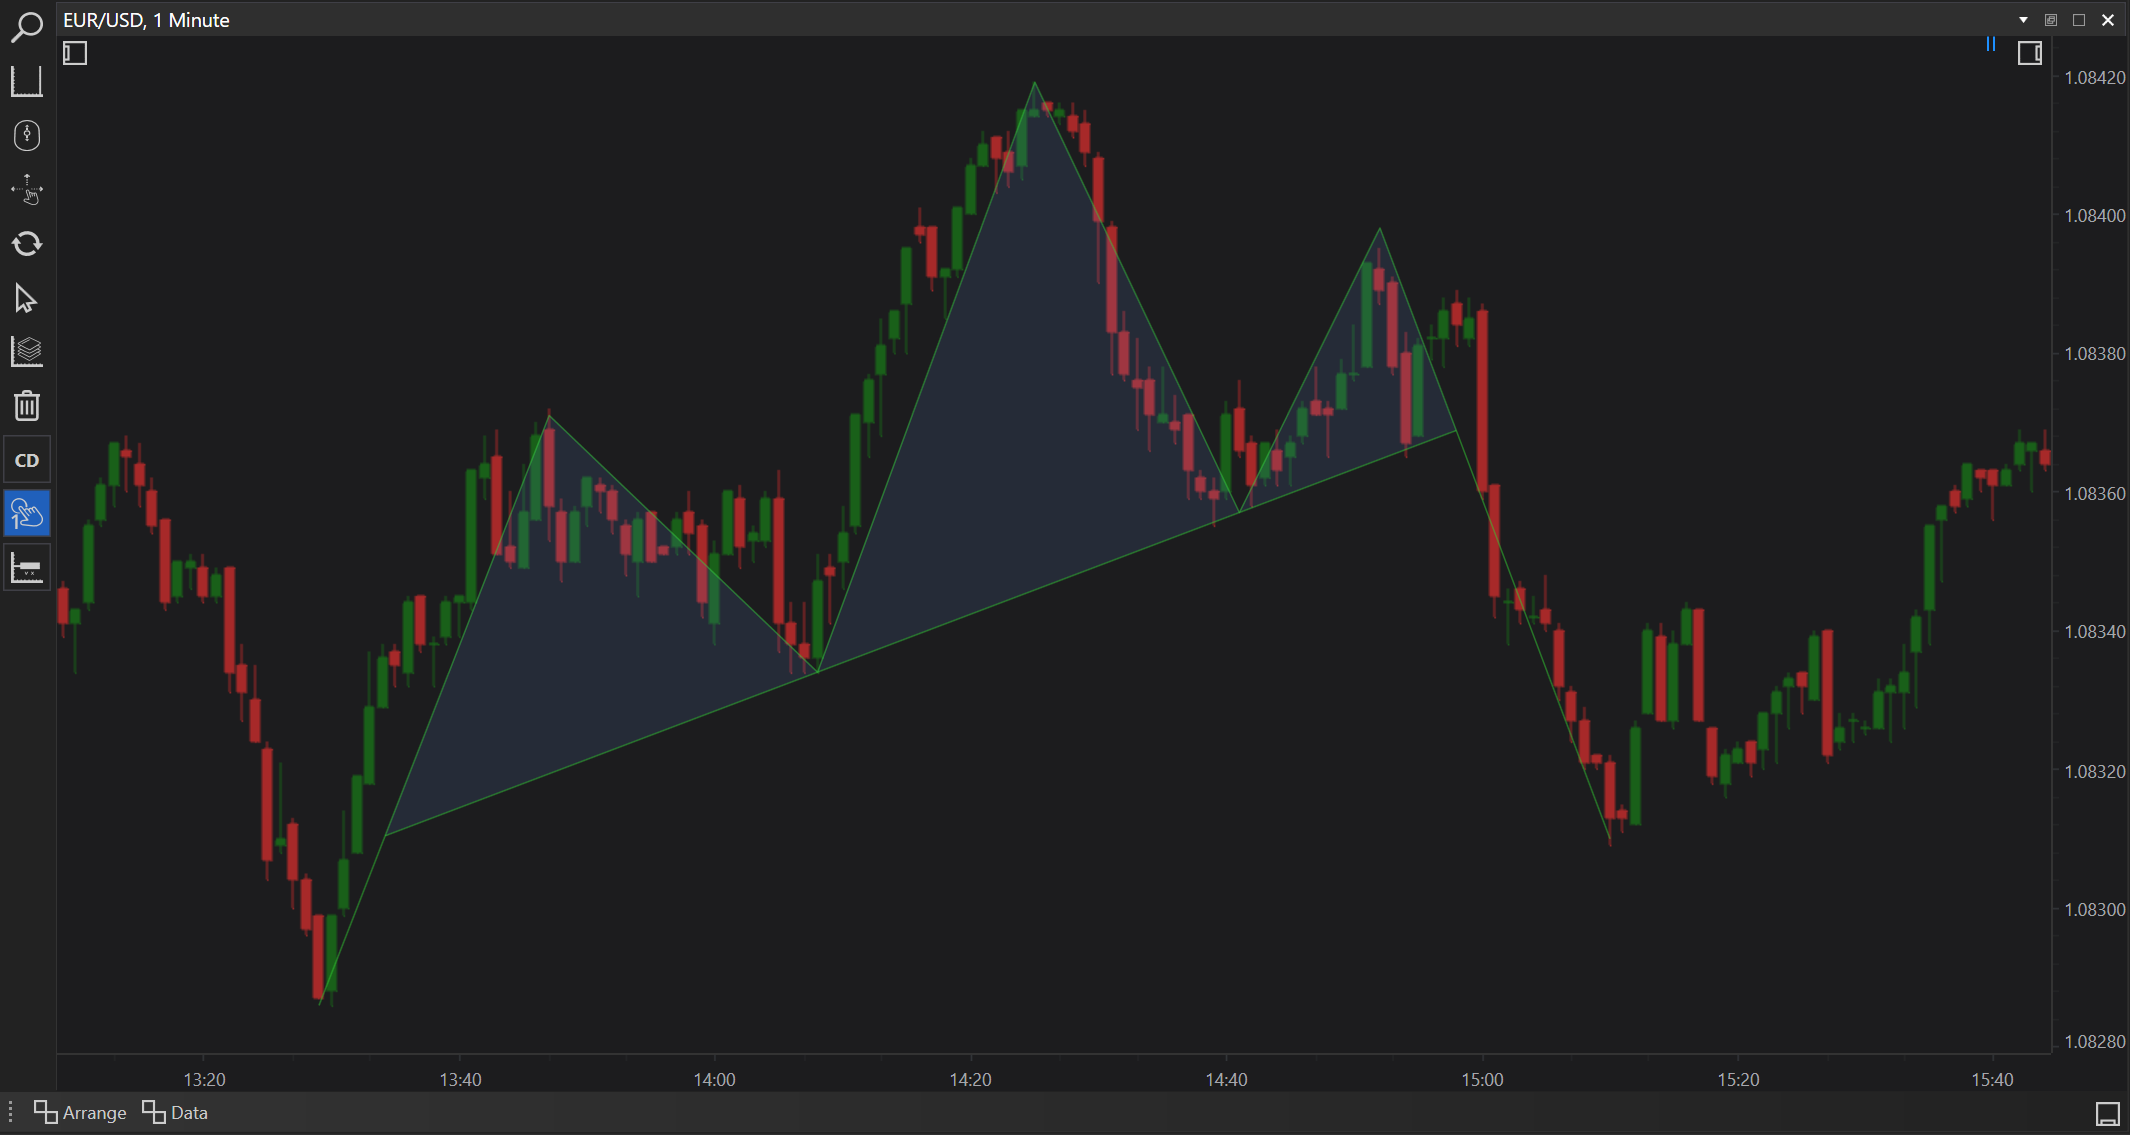The height and width of the screenshot is (1135, 2130).
Task: Toggle the horizontal bar chart tool
Action: 27,568
